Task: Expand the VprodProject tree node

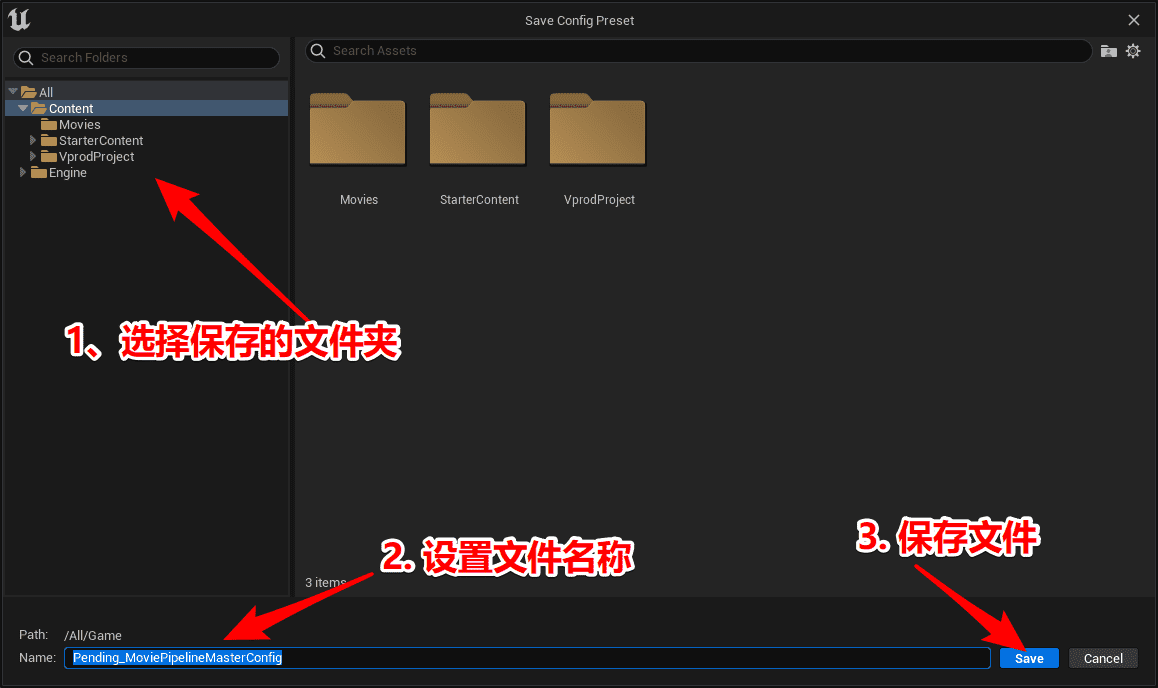Action: (x=33, y=157)
